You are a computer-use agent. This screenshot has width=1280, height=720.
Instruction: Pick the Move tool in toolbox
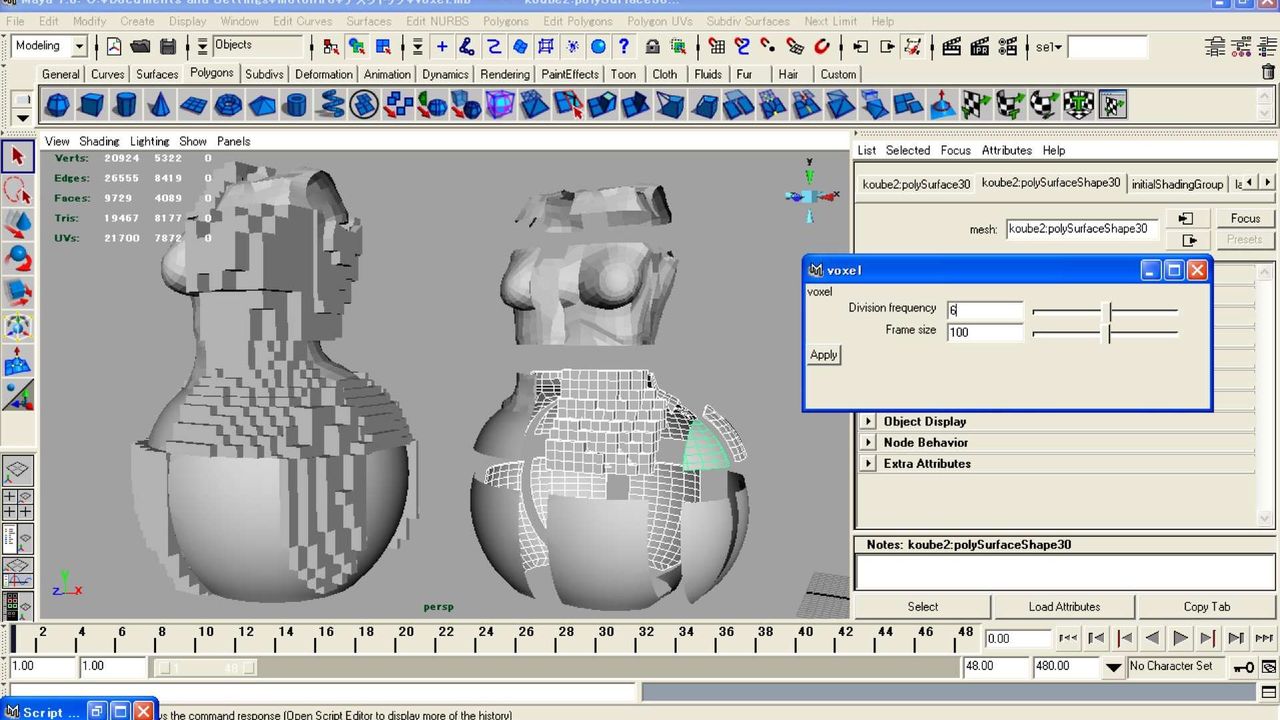click(18, 224)
